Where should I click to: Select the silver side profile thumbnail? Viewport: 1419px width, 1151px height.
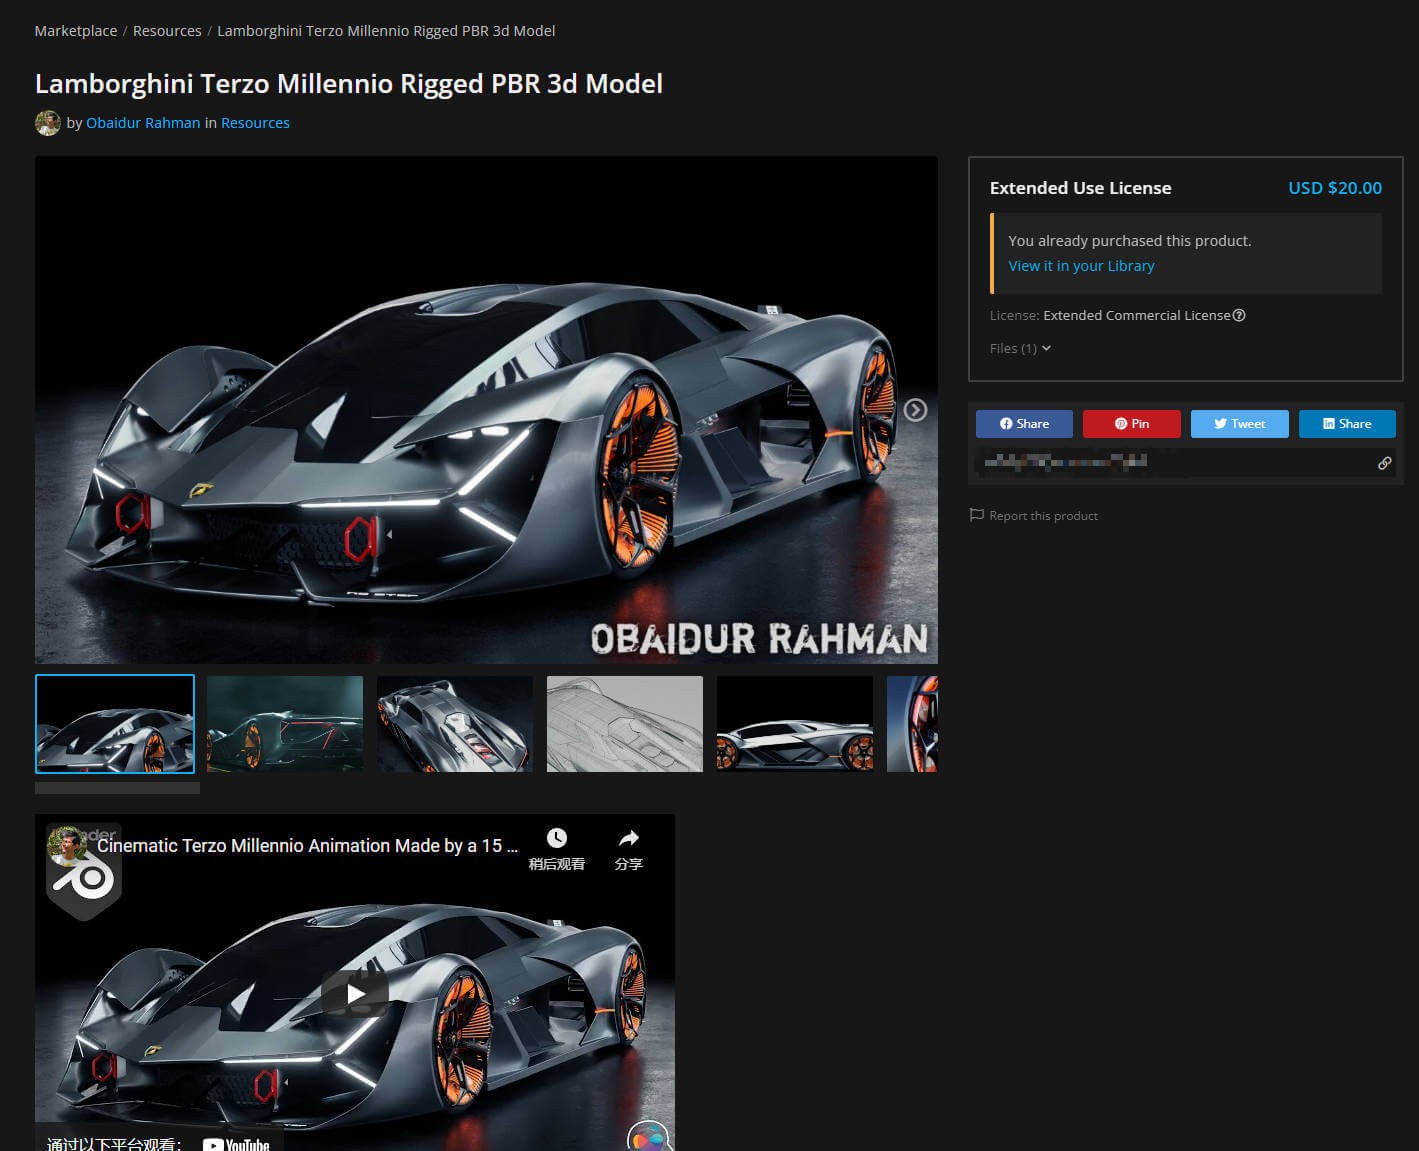pos(795,724)
